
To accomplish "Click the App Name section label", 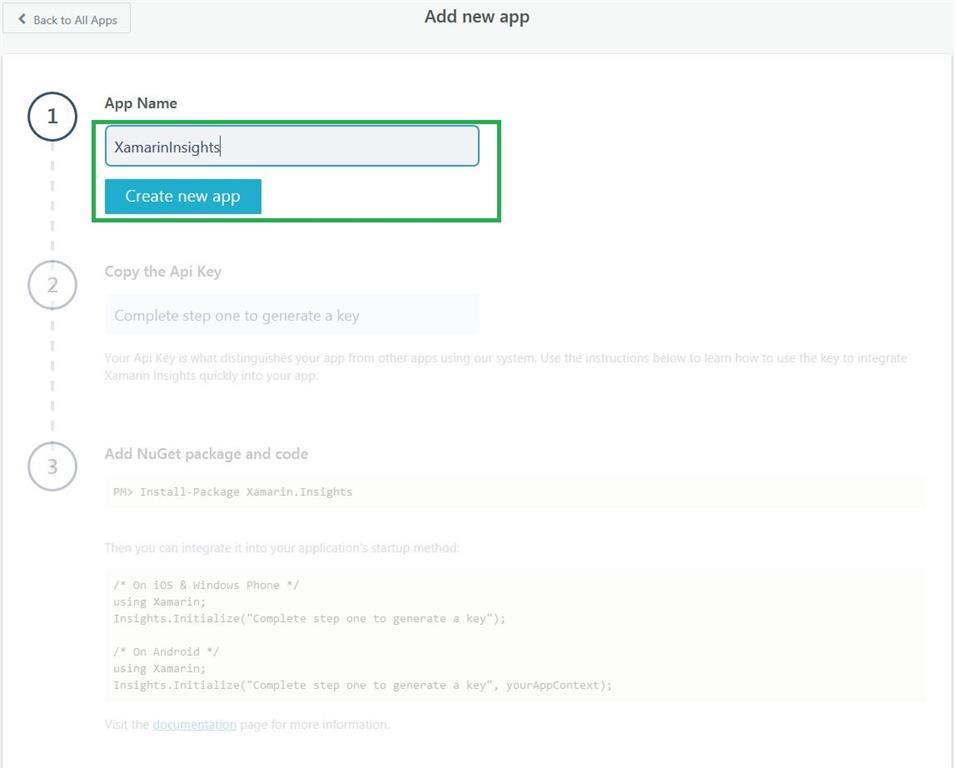I will pos(140,102).
